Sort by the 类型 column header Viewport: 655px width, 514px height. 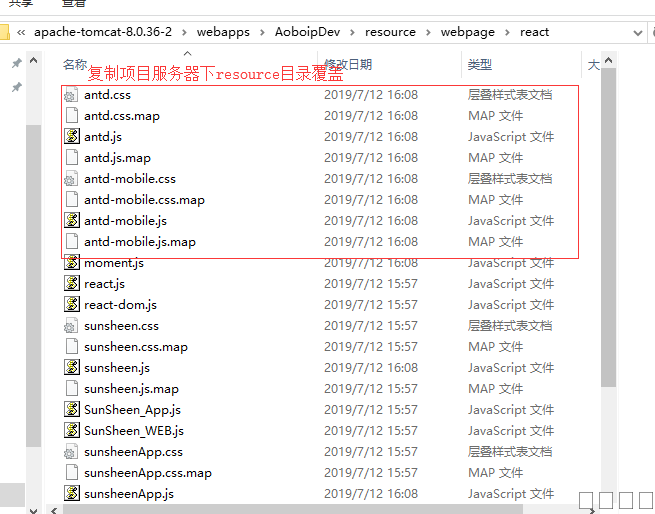click(480, 65)
